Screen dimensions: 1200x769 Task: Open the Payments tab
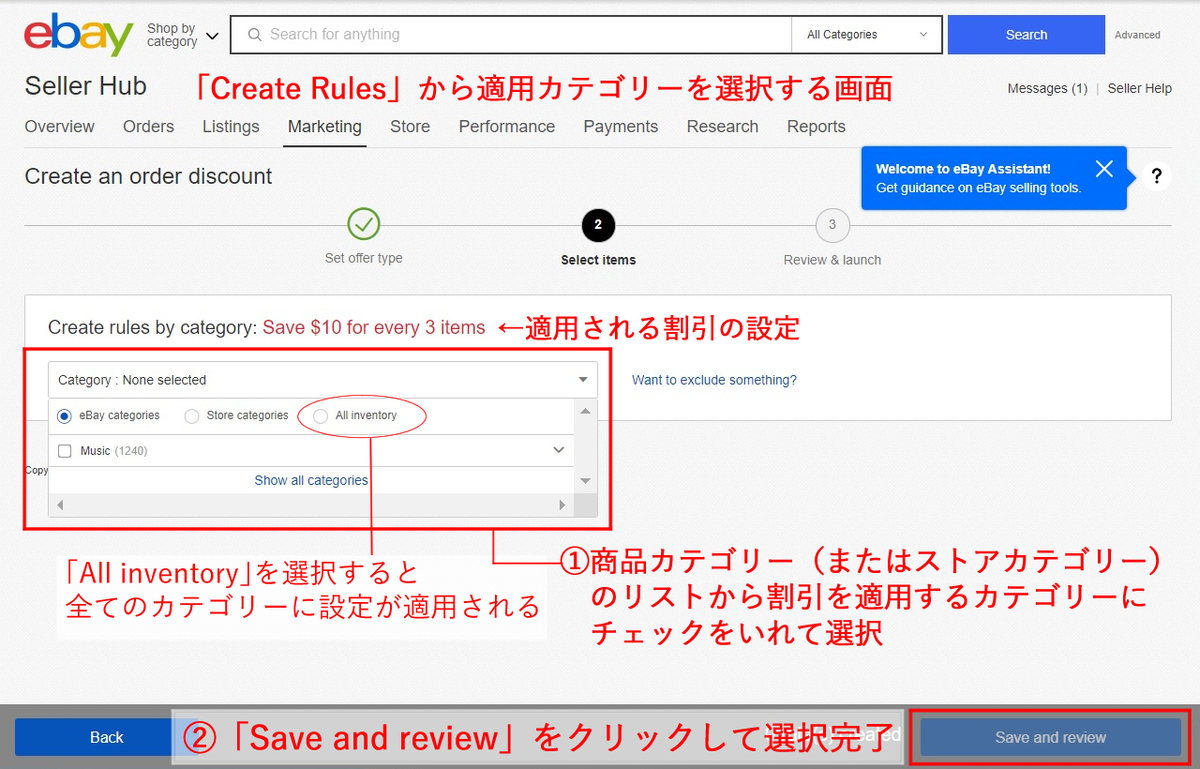tap(621, 127)
